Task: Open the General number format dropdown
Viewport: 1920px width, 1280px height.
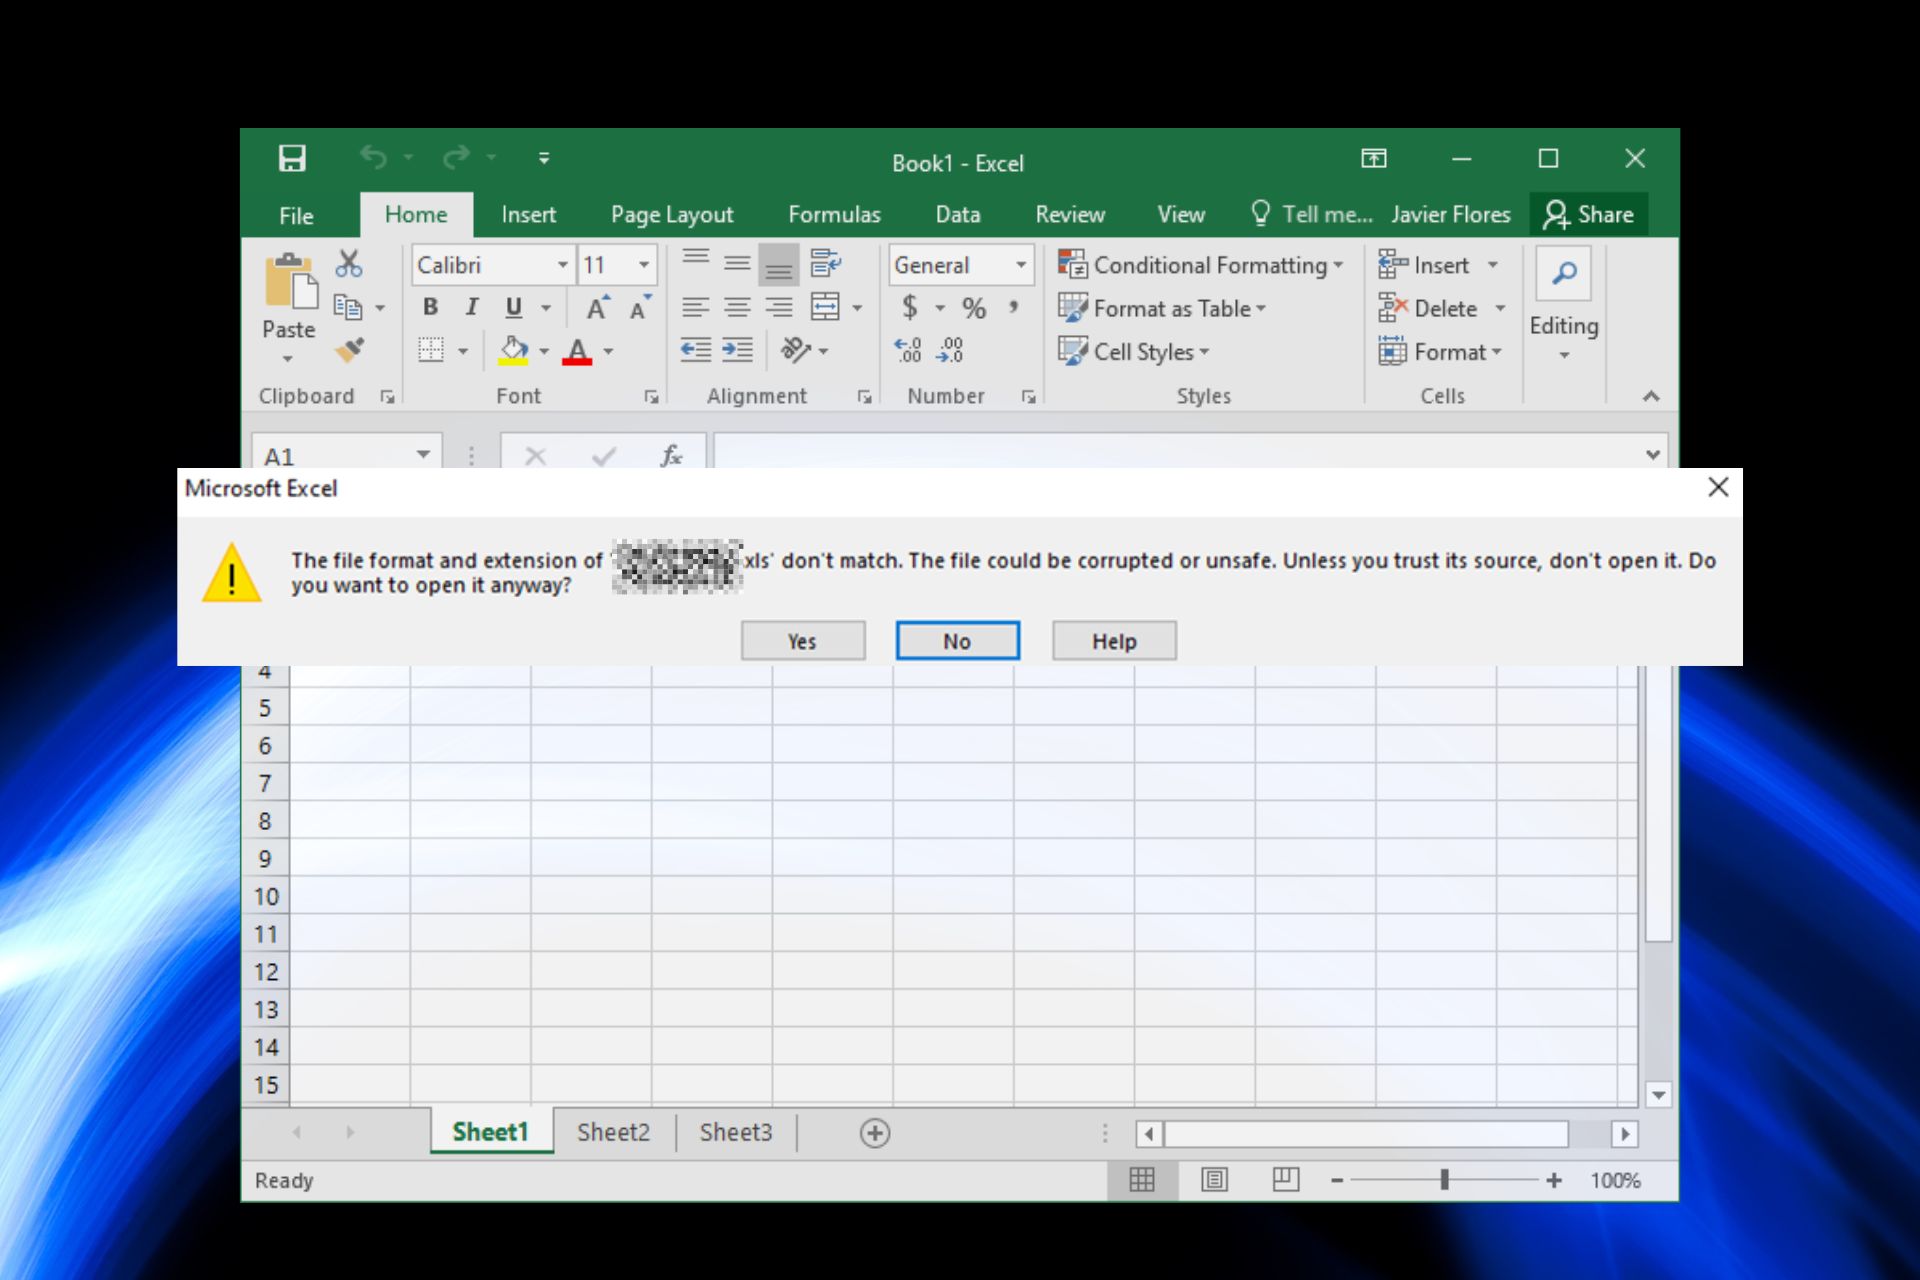Action: (x=1021, y=265)
